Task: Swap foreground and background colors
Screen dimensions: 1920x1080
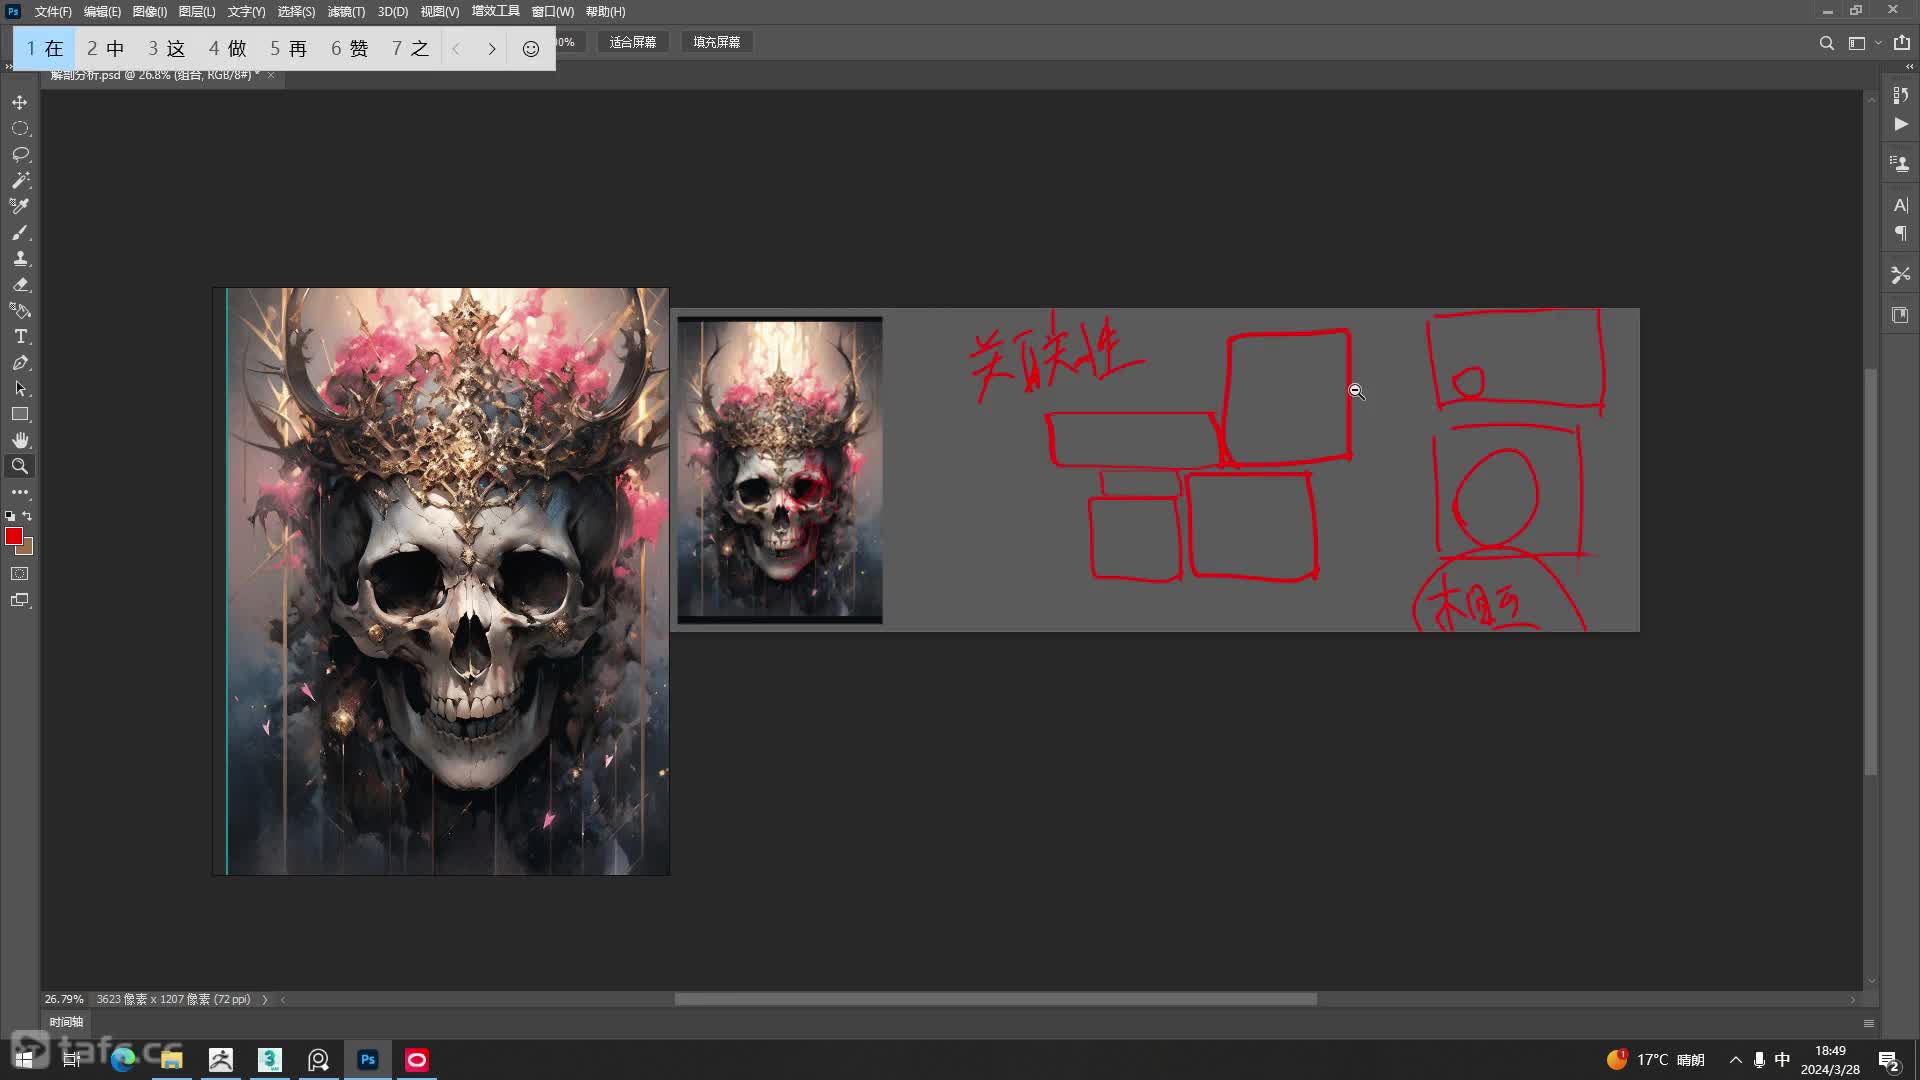Action: (x=28, y=516)
